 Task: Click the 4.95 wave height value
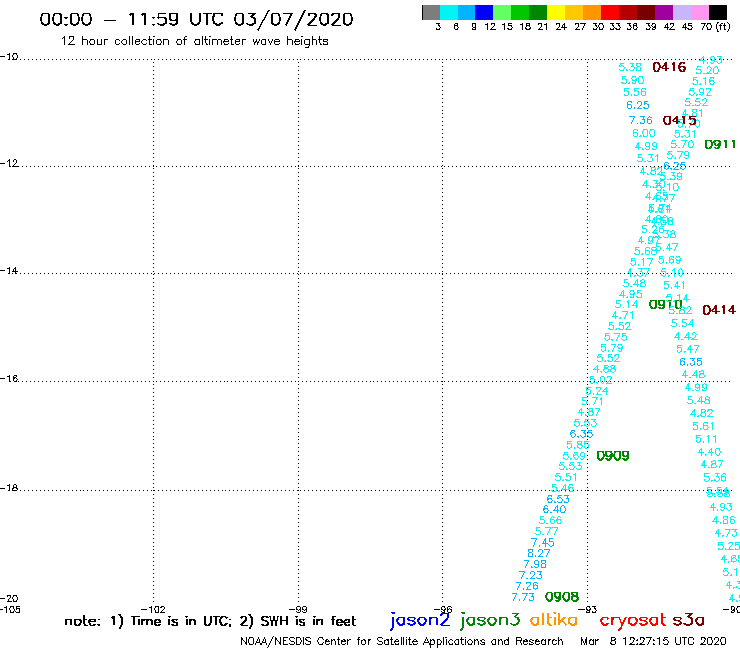631,294
